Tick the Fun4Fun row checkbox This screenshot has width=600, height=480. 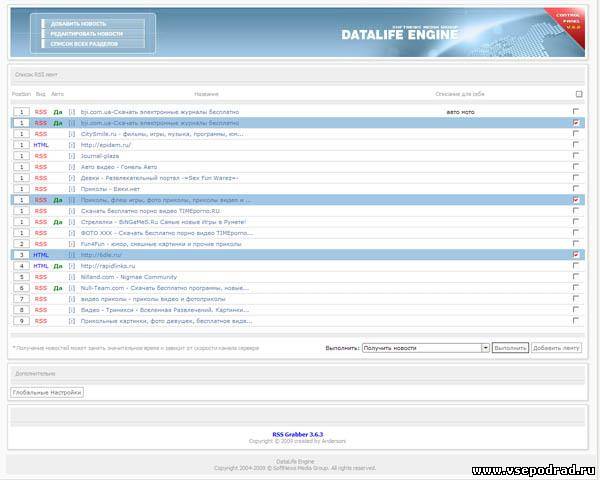(x=576, y=243)
